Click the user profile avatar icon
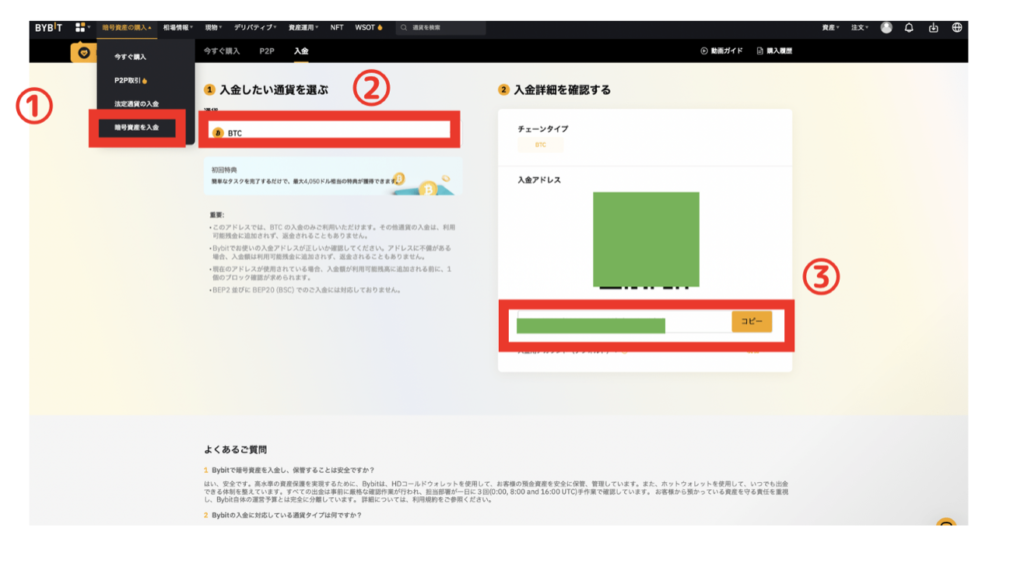1024x563 pixels. point(886,28)
